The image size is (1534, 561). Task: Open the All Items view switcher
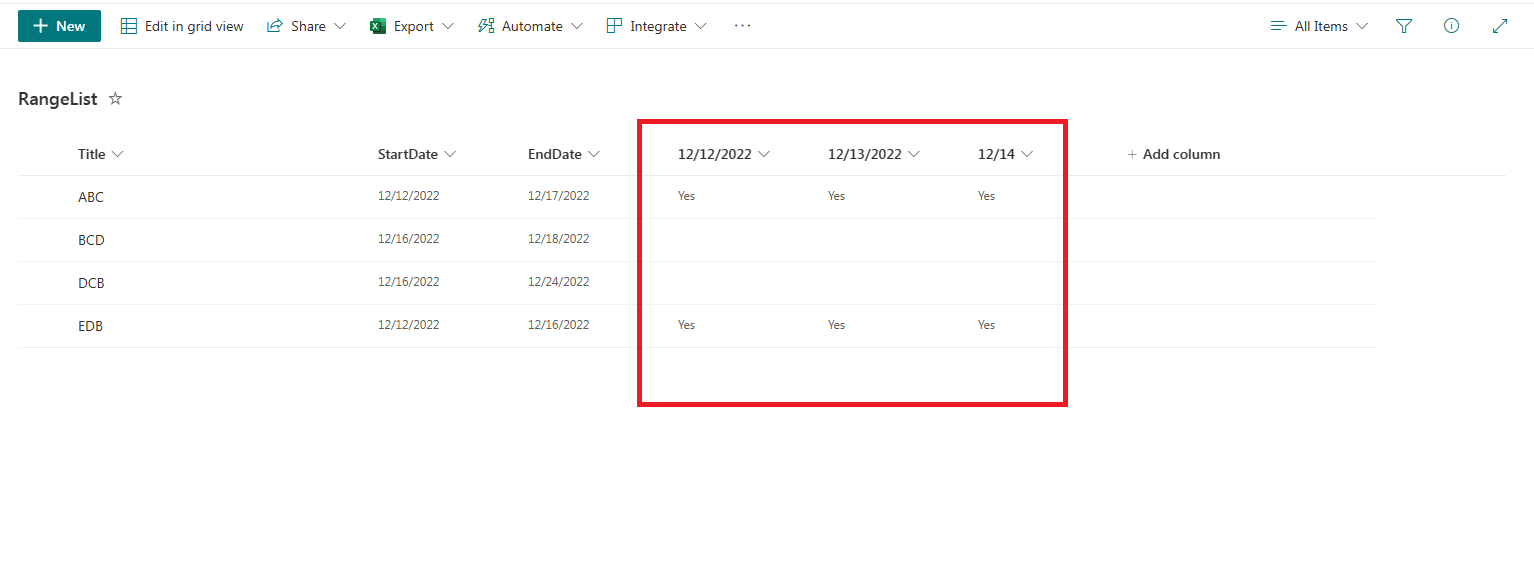pos(1319,26)
